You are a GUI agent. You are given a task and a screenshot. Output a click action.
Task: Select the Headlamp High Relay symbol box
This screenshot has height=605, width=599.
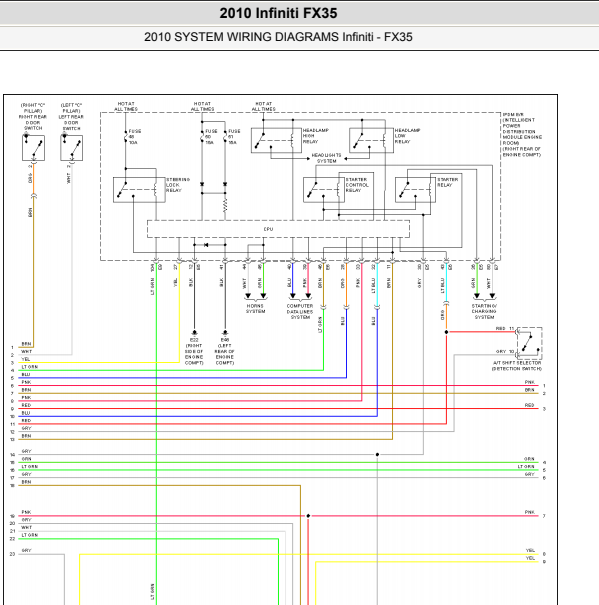tap(276, 140)
